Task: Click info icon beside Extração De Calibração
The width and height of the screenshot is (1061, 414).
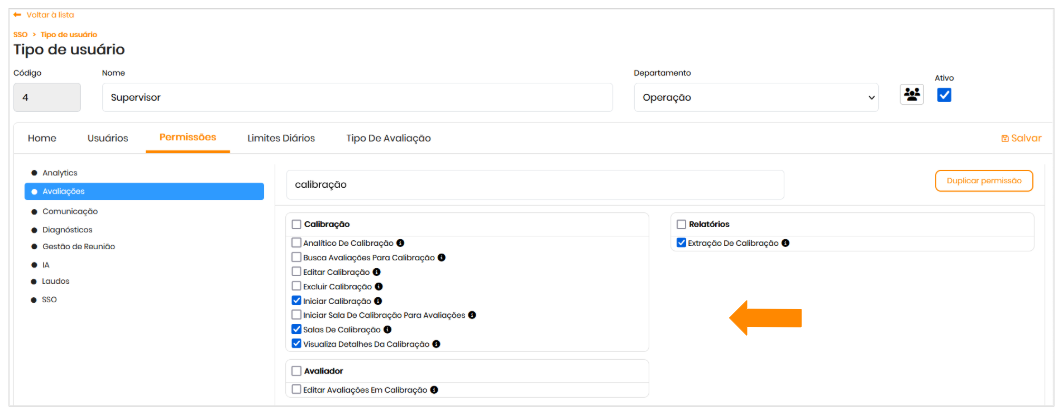Action: (x=786, y=243)
